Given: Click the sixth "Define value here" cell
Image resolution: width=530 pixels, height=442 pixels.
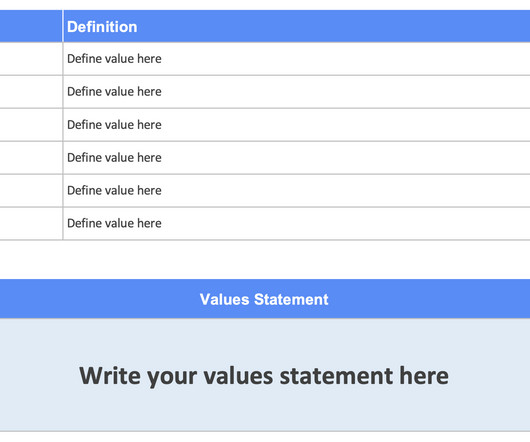Looking at the screenshot, I should point(296,223).
